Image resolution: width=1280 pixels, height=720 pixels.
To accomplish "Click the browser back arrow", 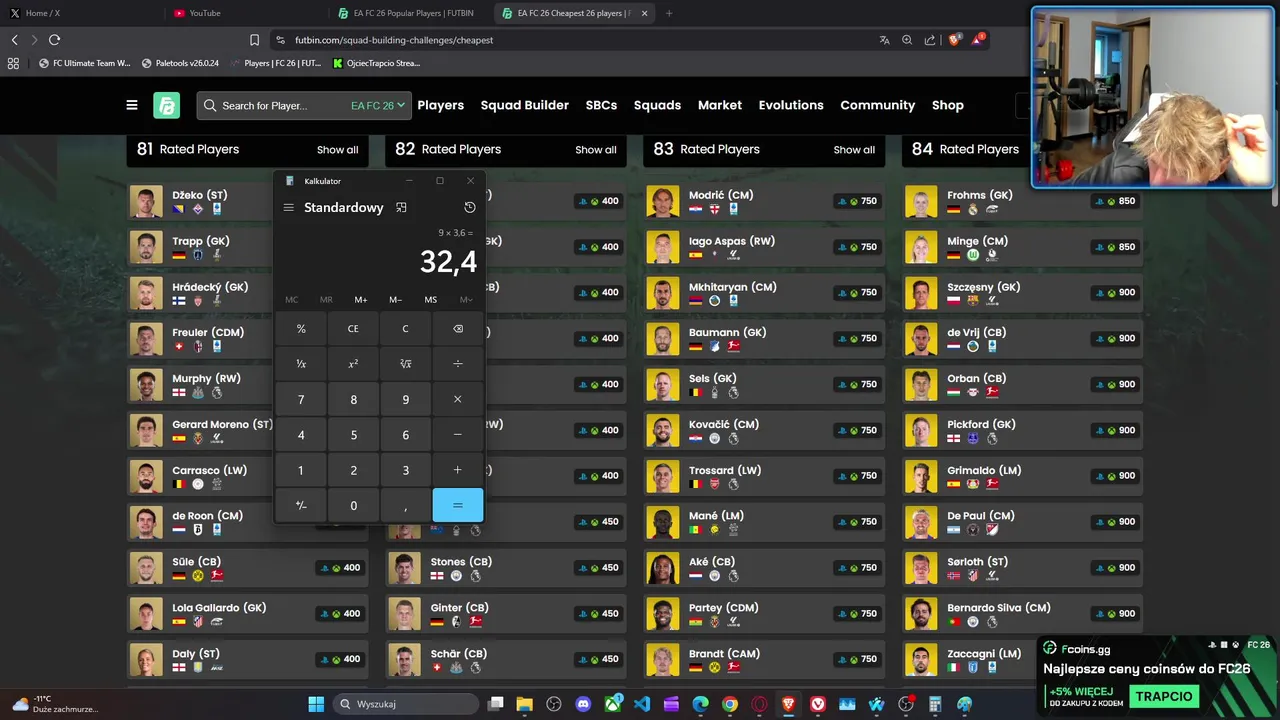I will click(x=14, y=40).
